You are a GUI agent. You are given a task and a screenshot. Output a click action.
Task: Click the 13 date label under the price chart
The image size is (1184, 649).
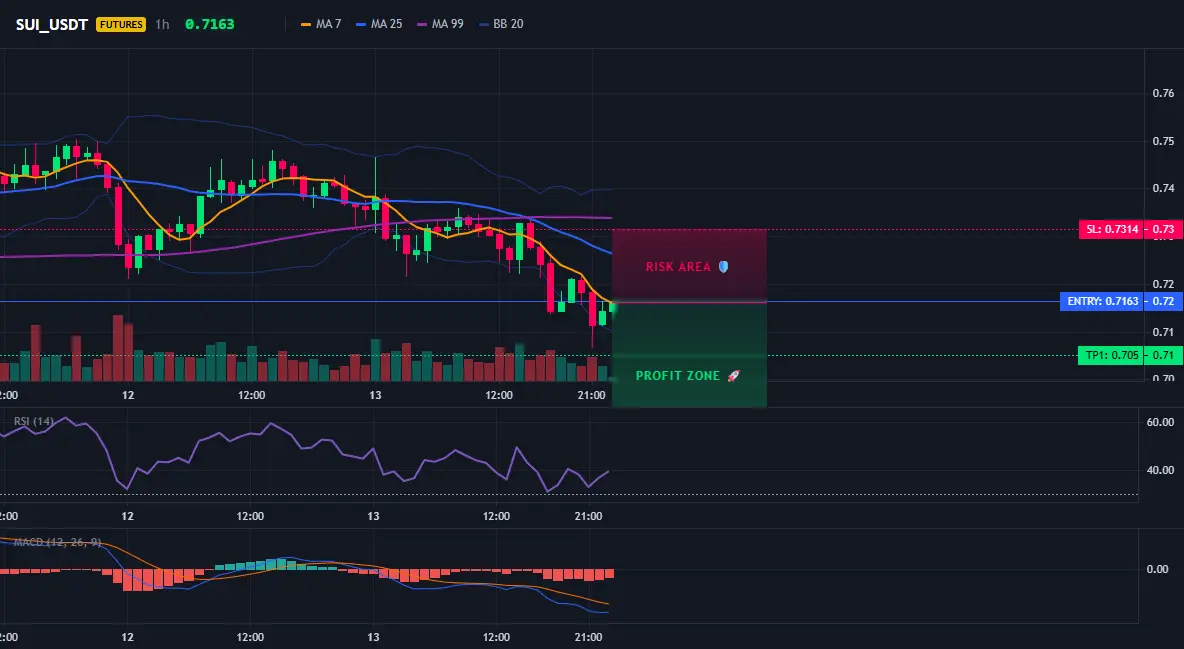[x=375, y=395]
